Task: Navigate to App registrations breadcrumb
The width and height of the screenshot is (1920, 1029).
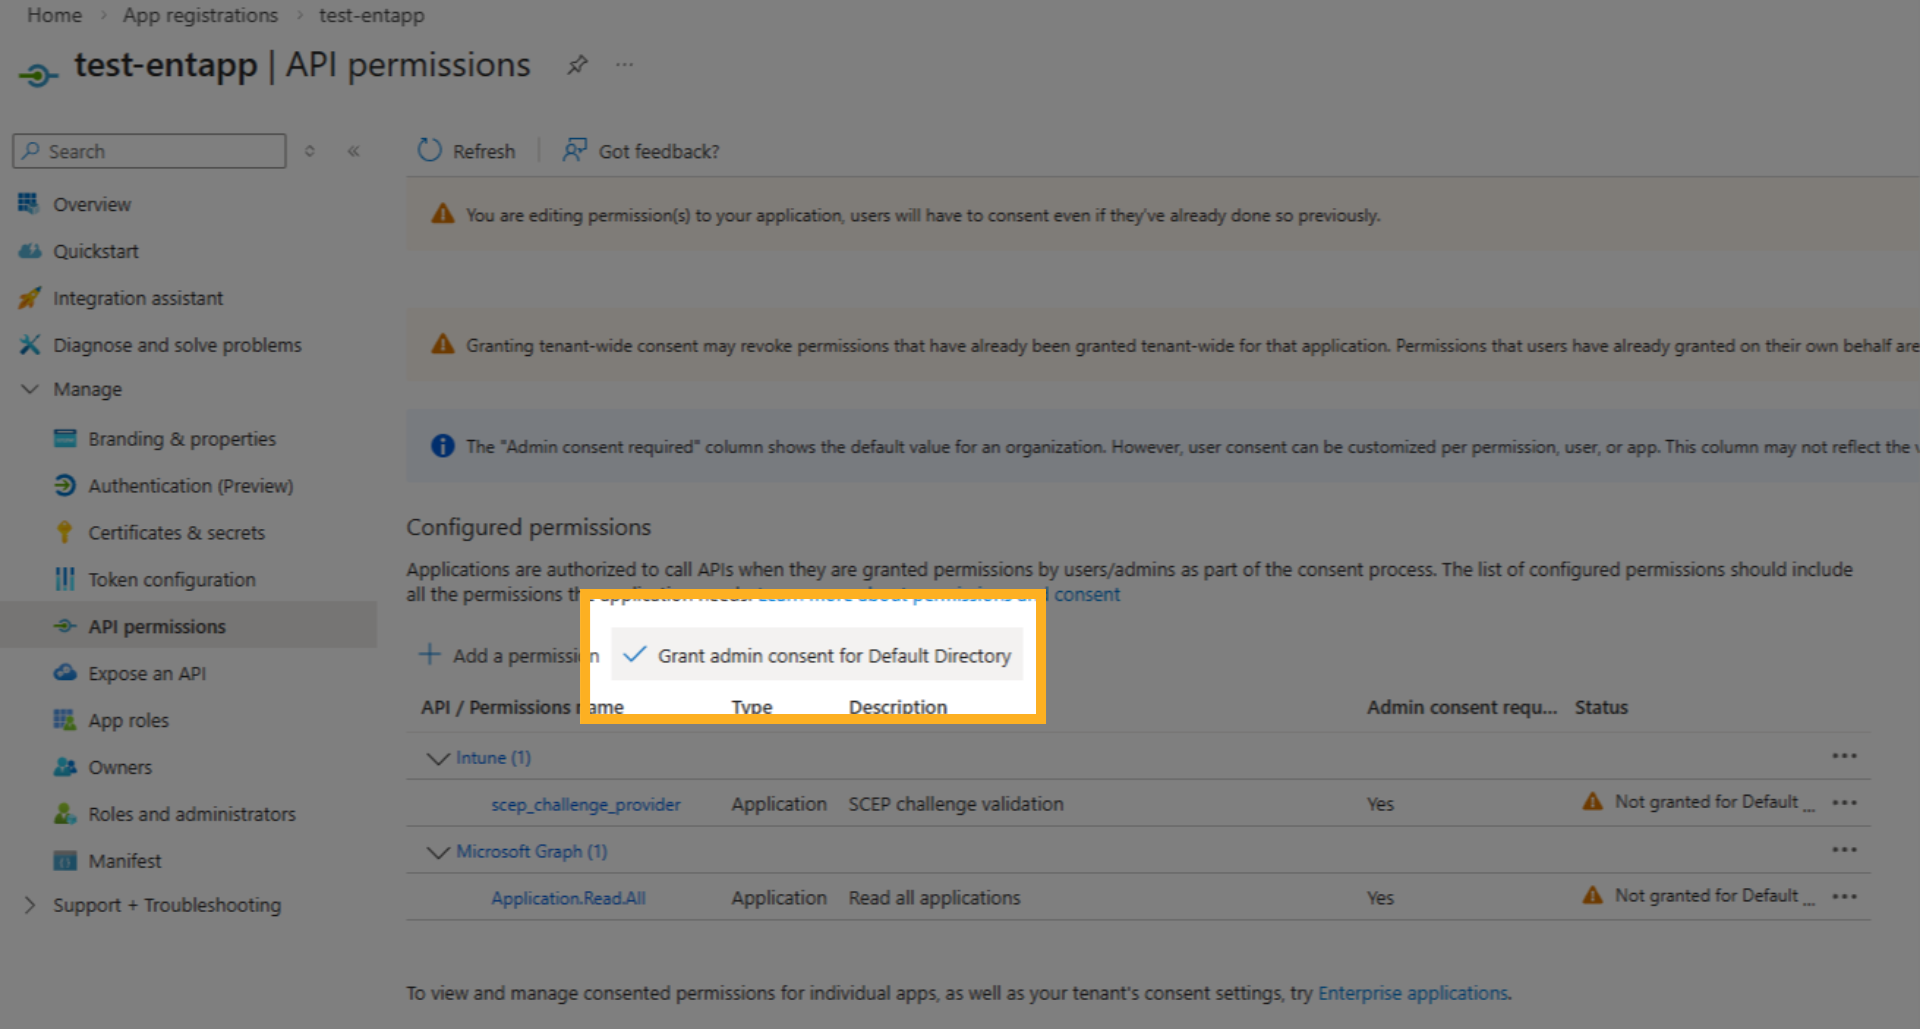Action: point(200,15)
